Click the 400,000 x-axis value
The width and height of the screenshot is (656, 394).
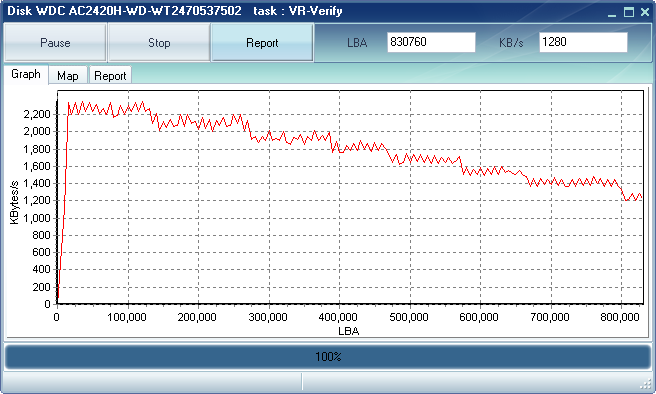338,317
